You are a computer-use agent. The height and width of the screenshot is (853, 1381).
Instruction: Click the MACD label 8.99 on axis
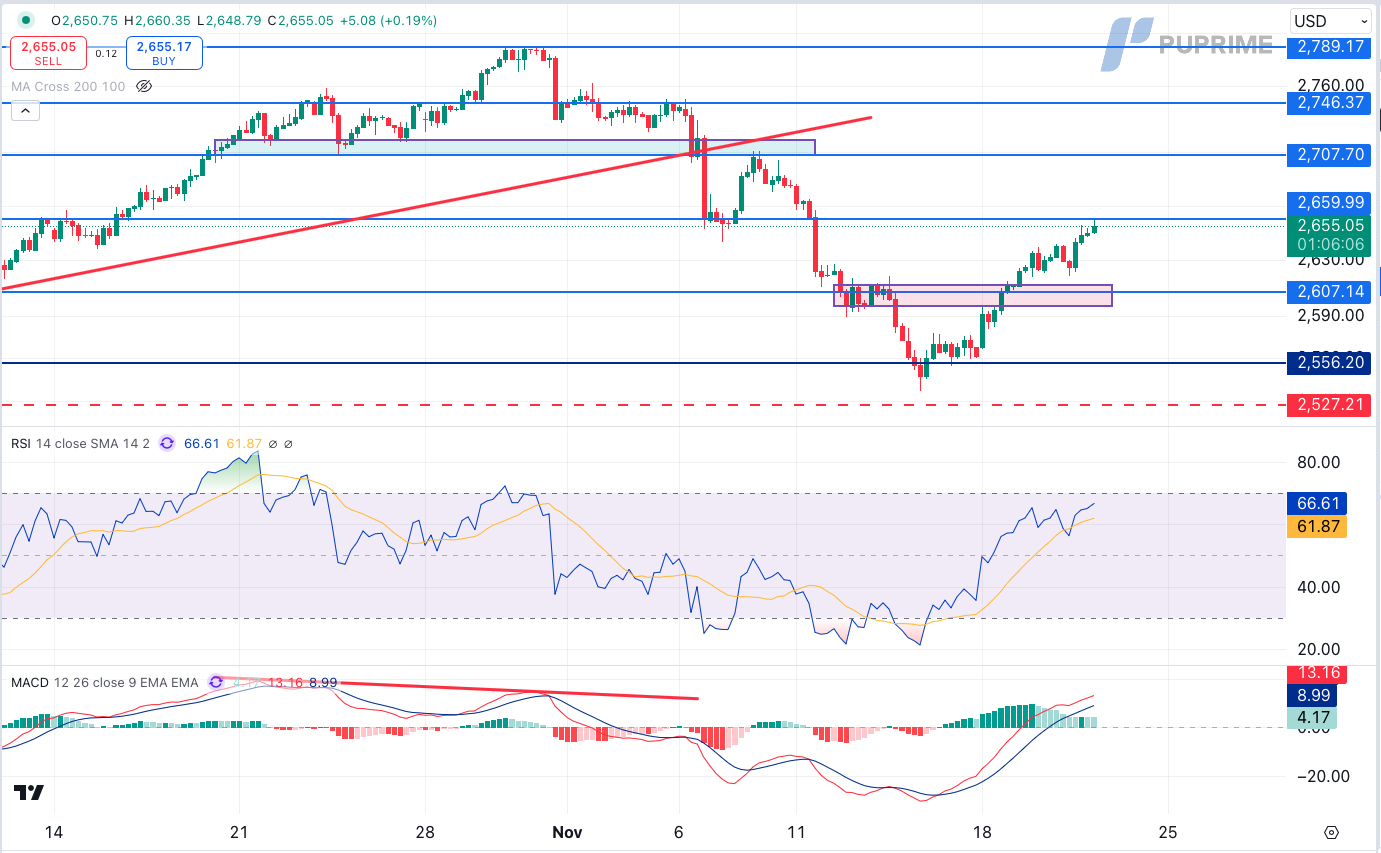click(x=1312, y=695)
